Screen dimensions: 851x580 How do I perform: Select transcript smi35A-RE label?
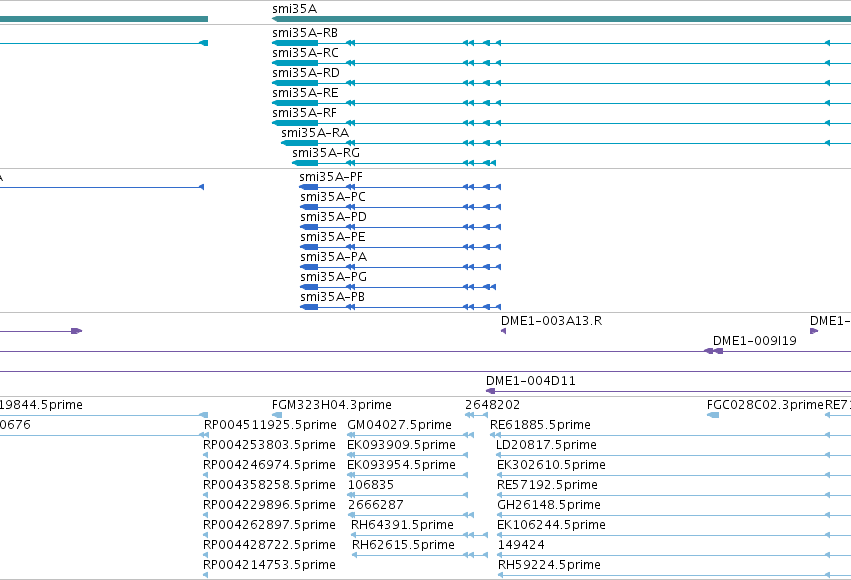[x=305, y=93]
